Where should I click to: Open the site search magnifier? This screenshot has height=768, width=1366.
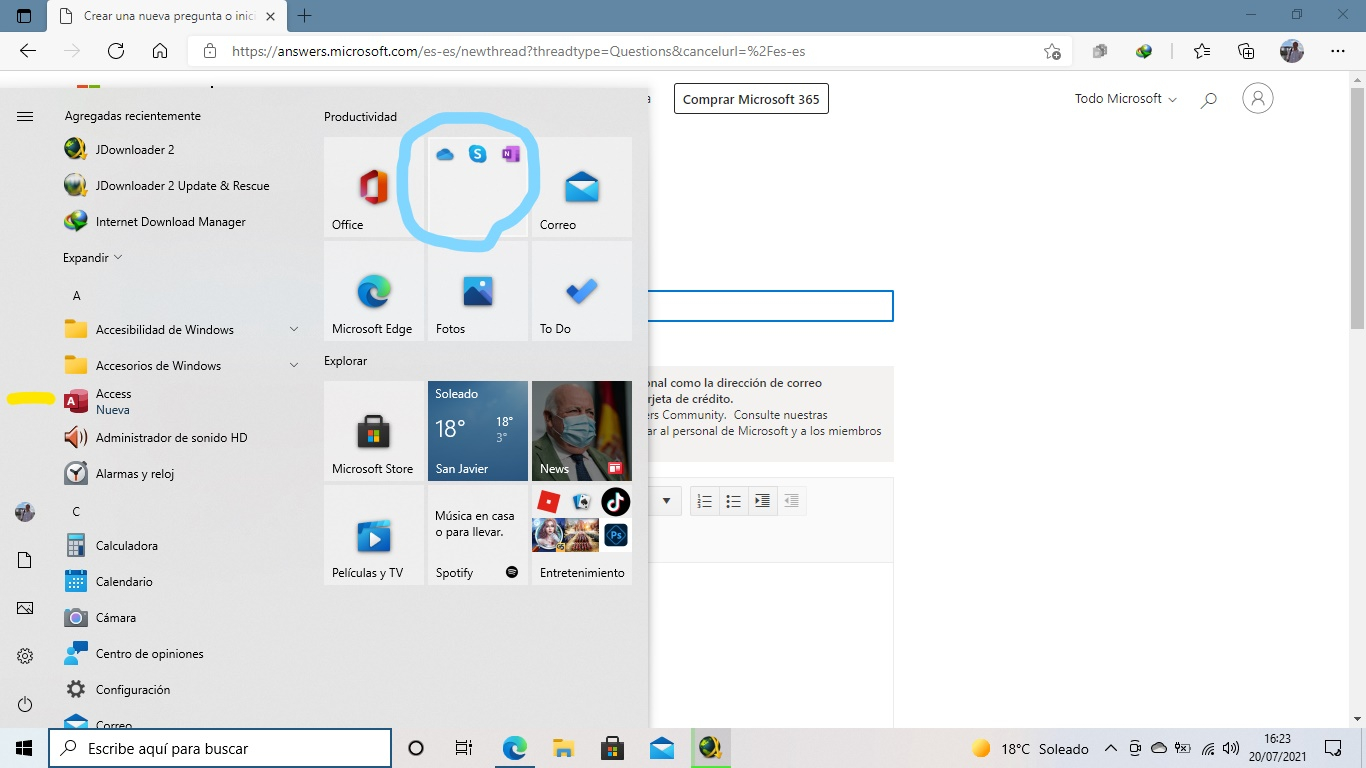pos(1209,99)
